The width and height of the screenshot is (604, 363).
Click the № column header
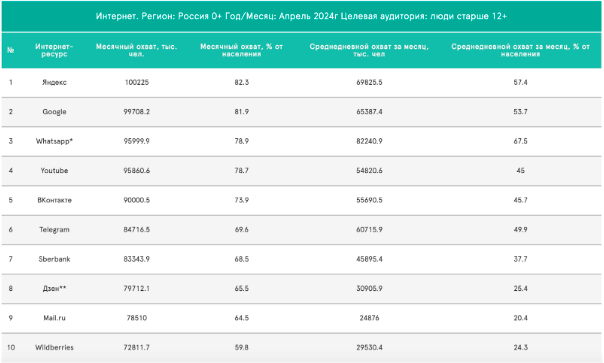[x=11, y=50]
